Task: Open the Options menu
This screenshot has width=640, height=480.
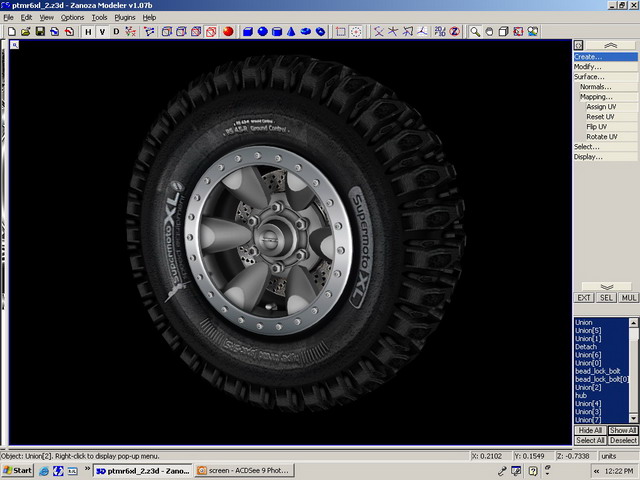Action: coord(72,17)
